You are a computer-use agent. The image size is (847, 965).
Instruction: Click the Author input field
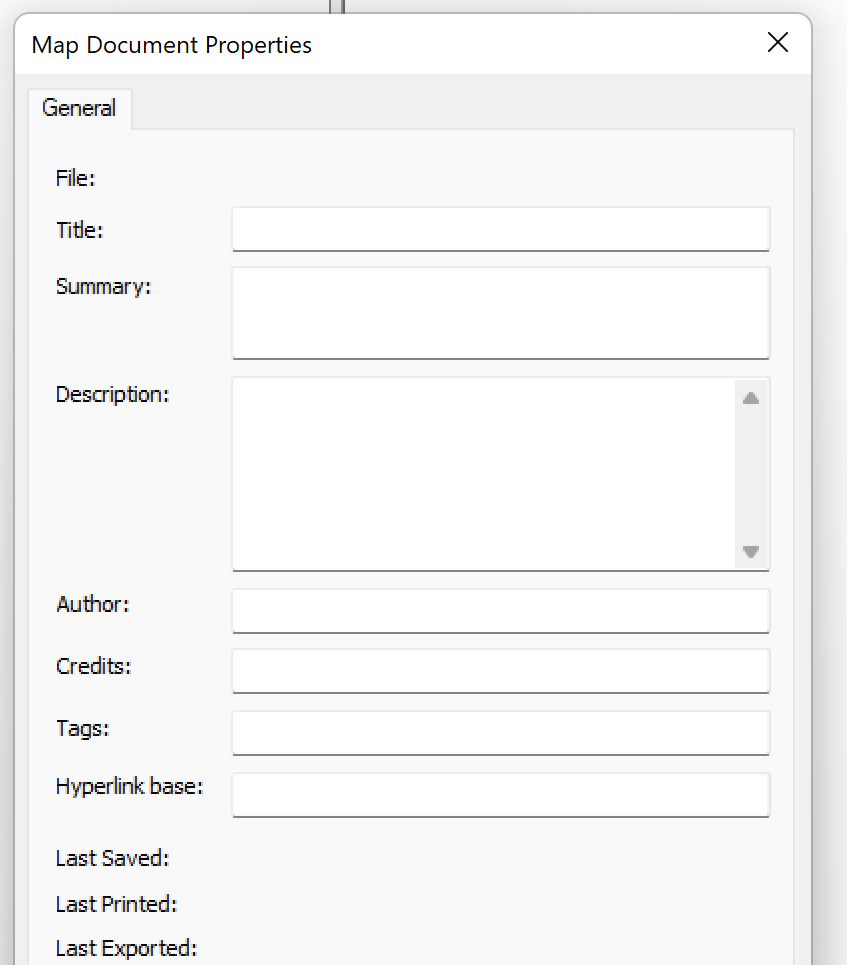tap(500, 610)
